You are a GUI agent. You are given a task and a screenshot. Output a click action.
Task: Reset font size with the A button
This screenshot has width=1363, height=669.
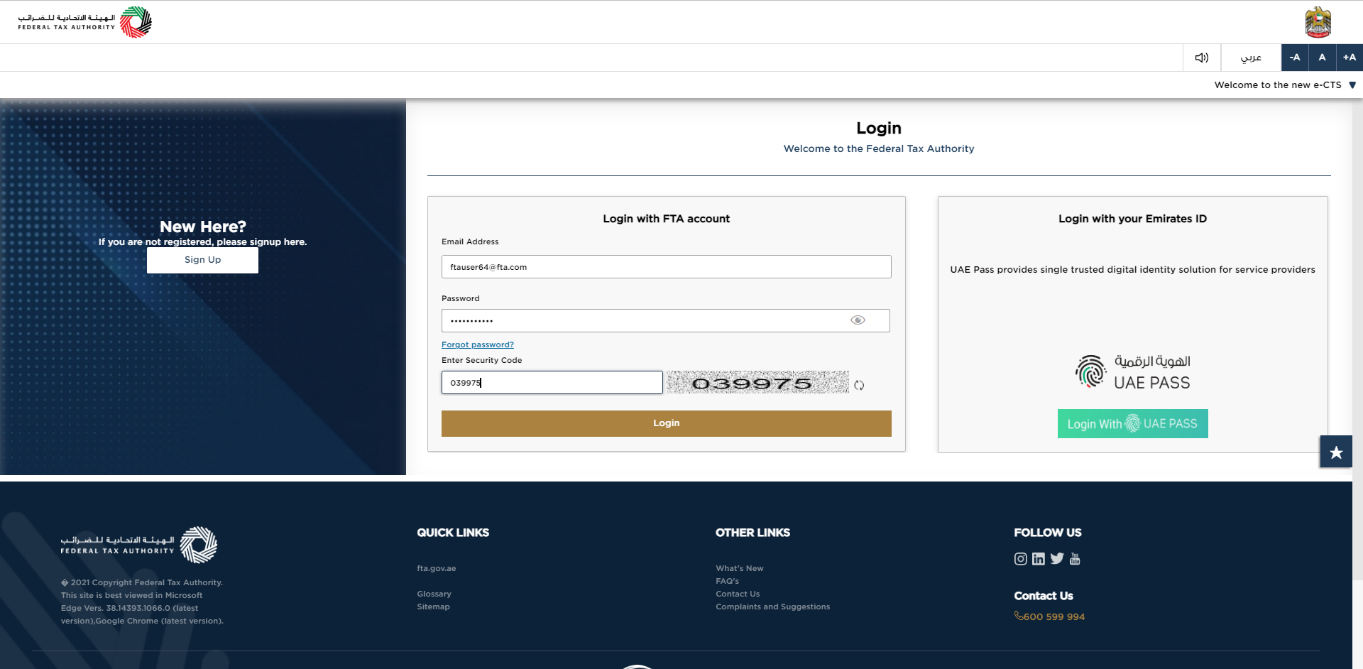[x=1322, y=57]
